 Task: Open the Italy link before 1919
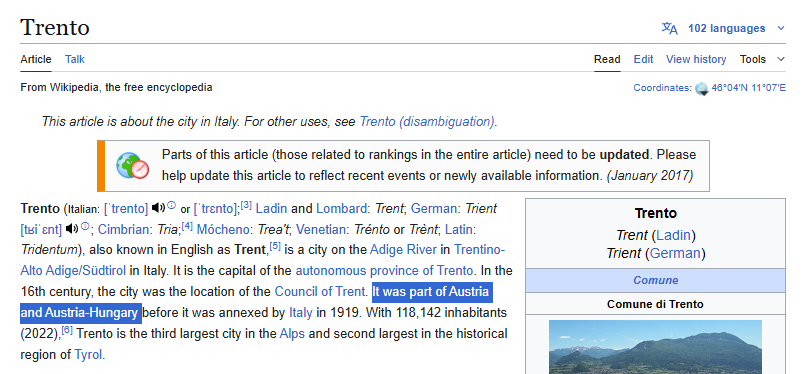pyautogui.click(x=301, y=312)
